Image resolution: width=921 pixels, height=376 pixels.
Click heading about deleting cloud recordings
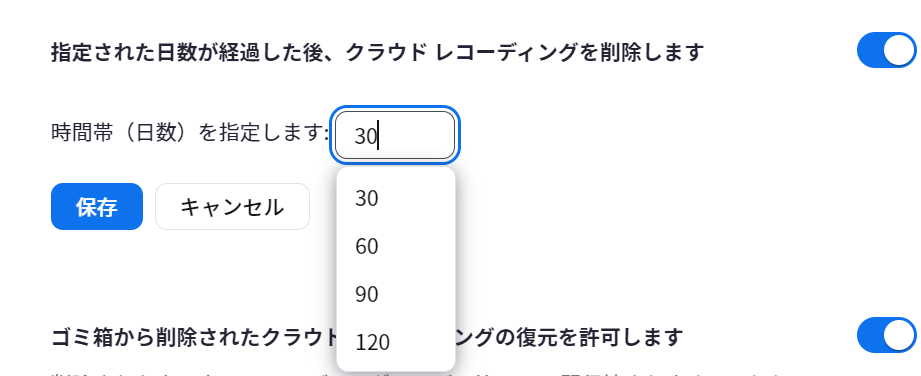click(377, 53)
